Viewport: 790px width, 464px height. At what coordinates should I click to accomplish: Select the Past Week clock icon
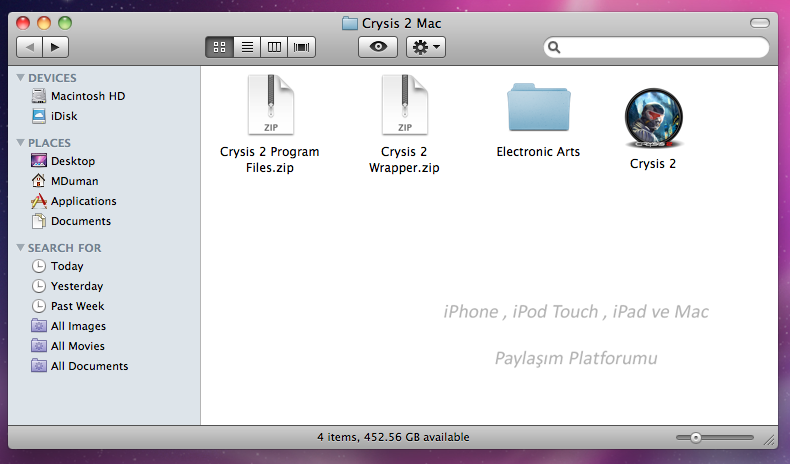pyautogui.click(x=39, y=306)
